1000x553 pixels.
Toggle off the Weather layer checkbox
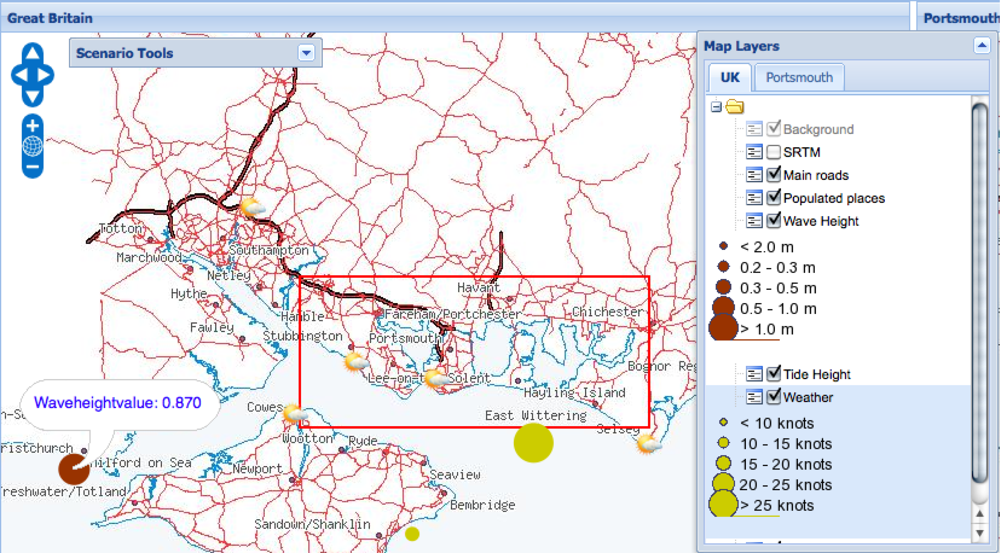pyautogui.click(x=774, y=397)
